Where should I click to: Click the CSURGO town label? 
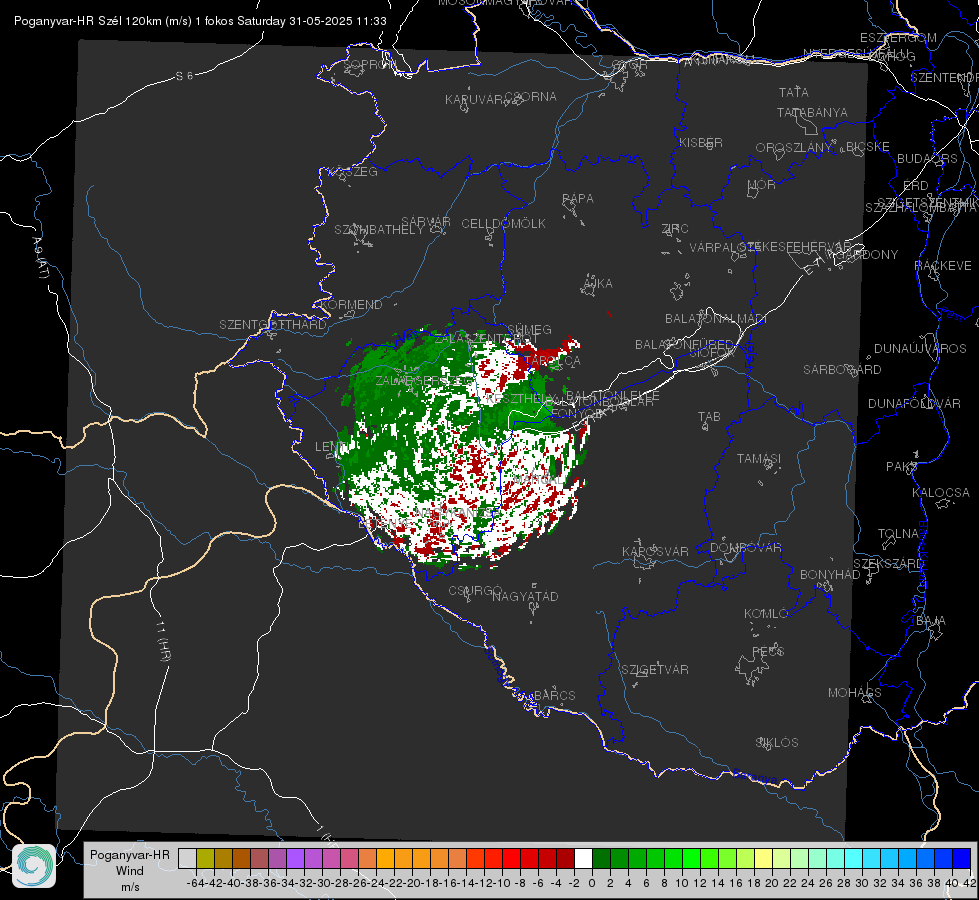(475, 590)
